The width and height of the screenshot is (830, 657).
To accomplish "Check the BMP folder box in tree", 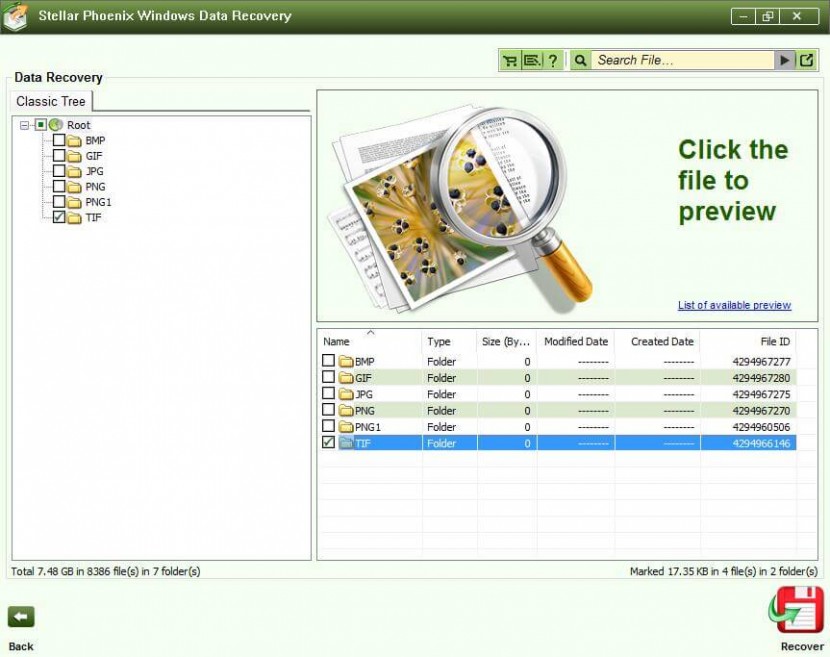I will click(59, 140).
